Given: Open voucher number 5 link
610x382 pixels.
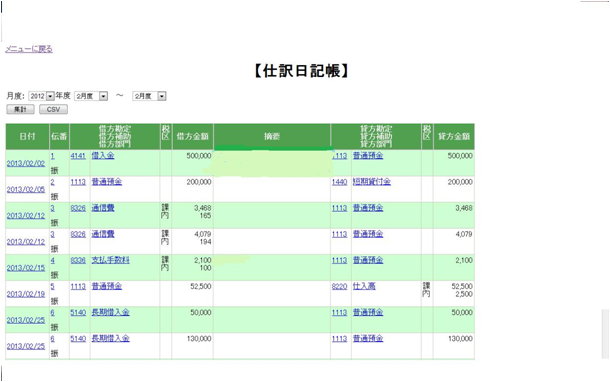Looking at the screenshot, I should pos(53,286).
